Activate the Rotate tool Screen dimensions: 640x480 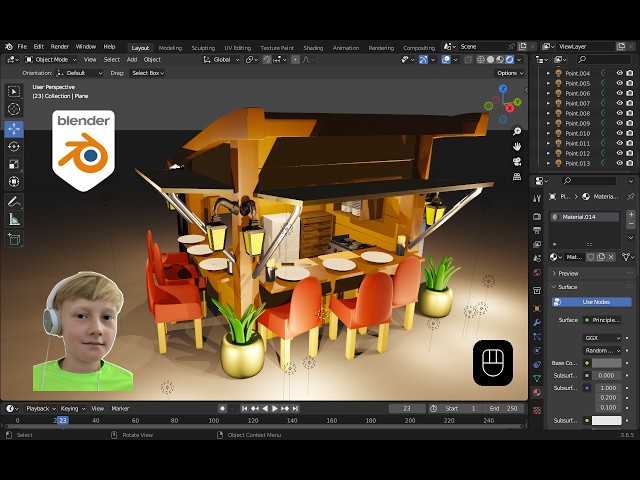click(14, 147)
